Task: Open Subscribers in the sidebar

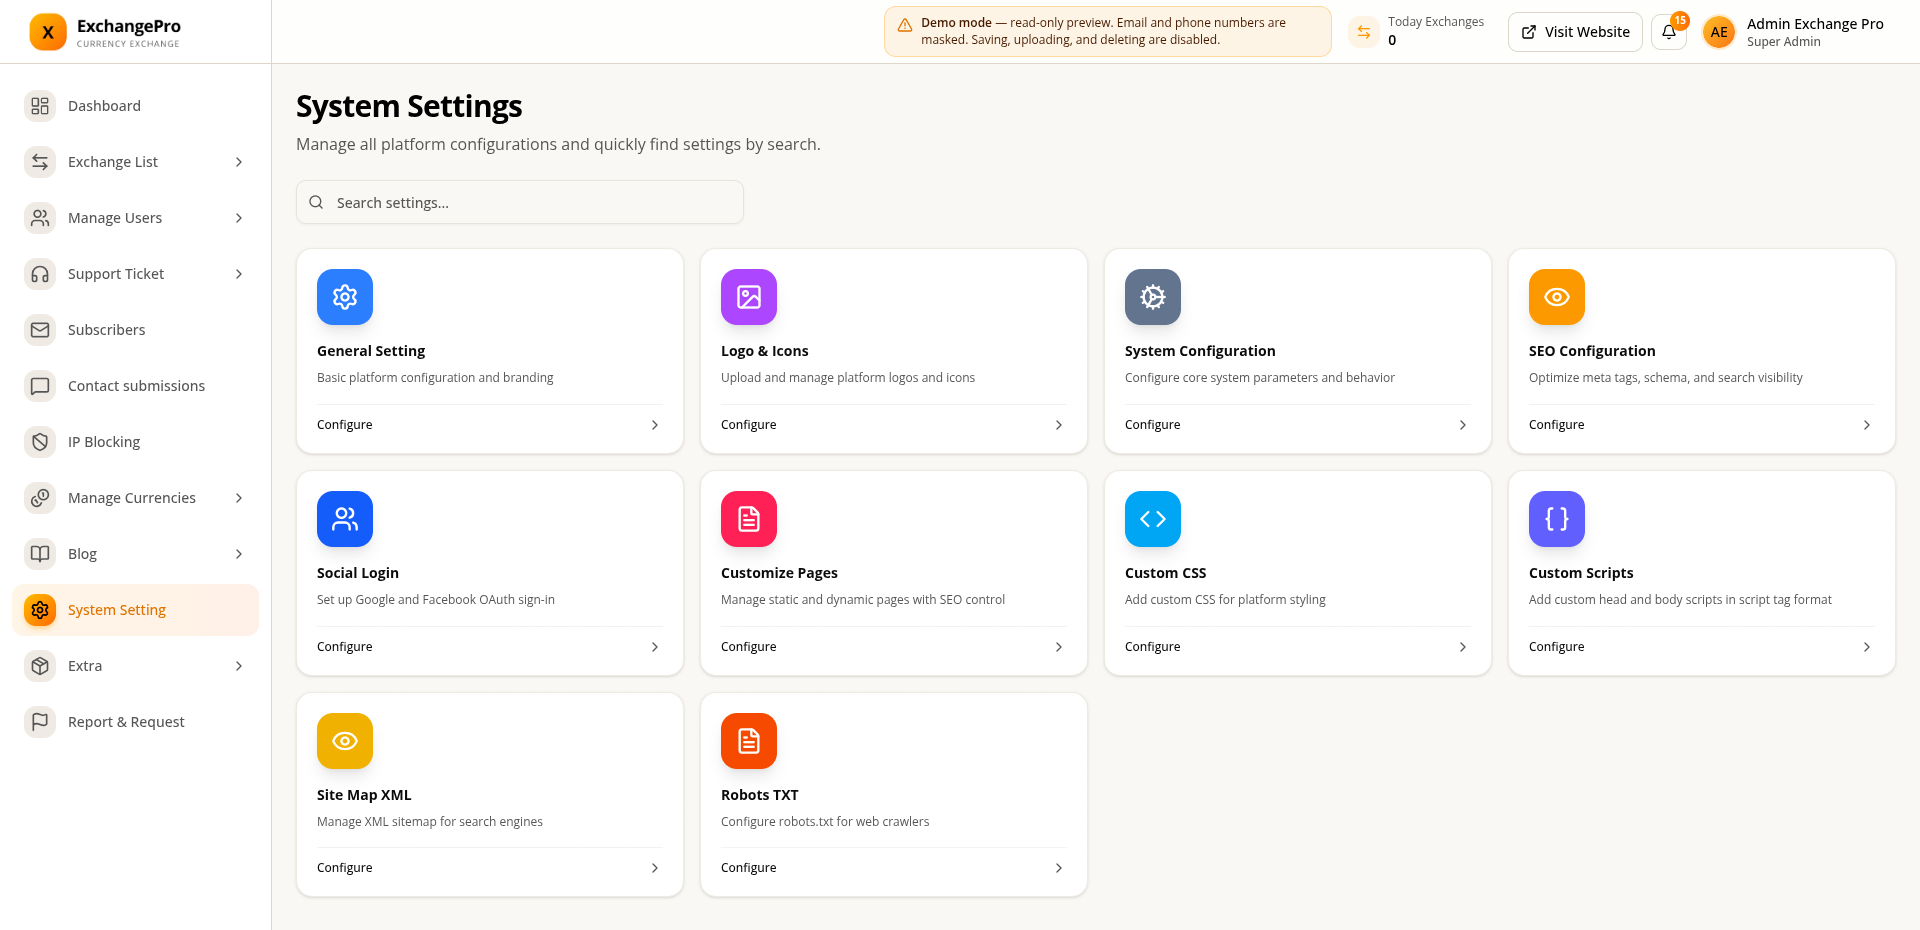Action: tap(135, 330)
